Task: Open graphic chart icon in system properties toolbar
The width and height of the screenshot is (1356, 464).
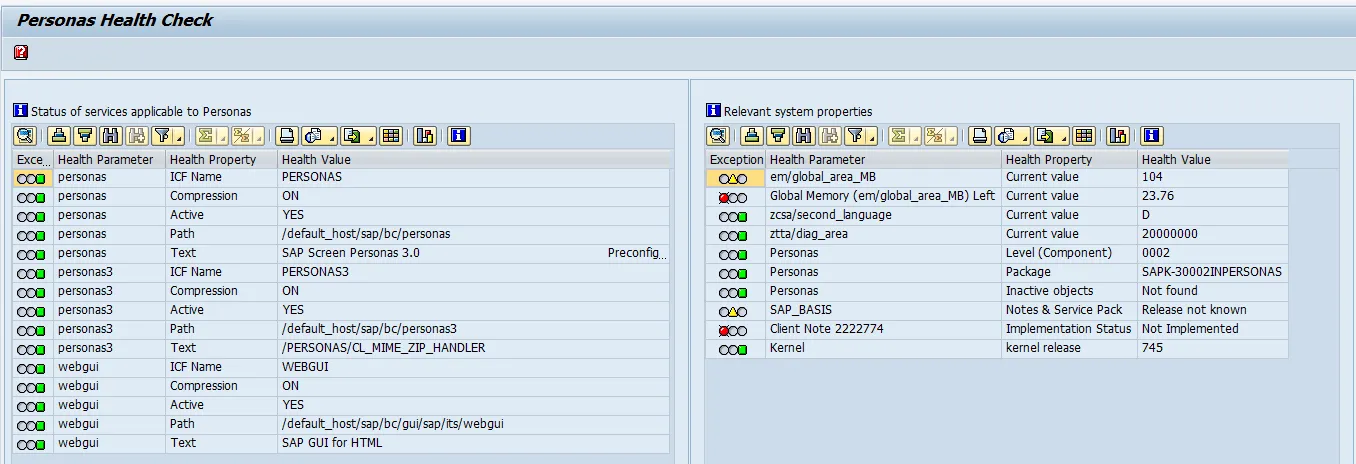Action: (x=1118, y=136)
